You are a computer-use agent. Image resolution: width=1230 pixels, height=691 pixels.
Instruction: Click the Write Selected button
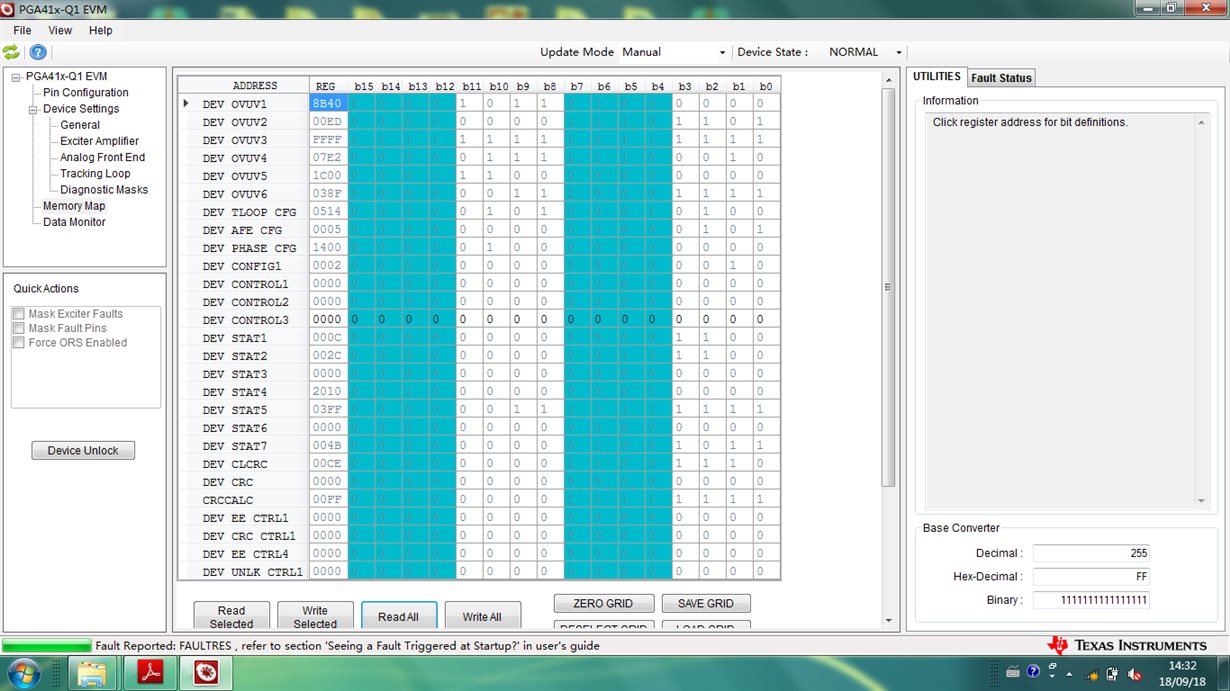click(x=315, y=617)
